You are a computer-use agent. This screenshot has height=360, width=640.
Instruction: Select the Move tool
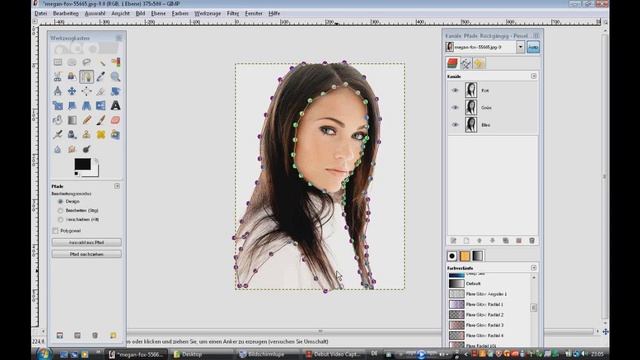[x=72, y=91]
